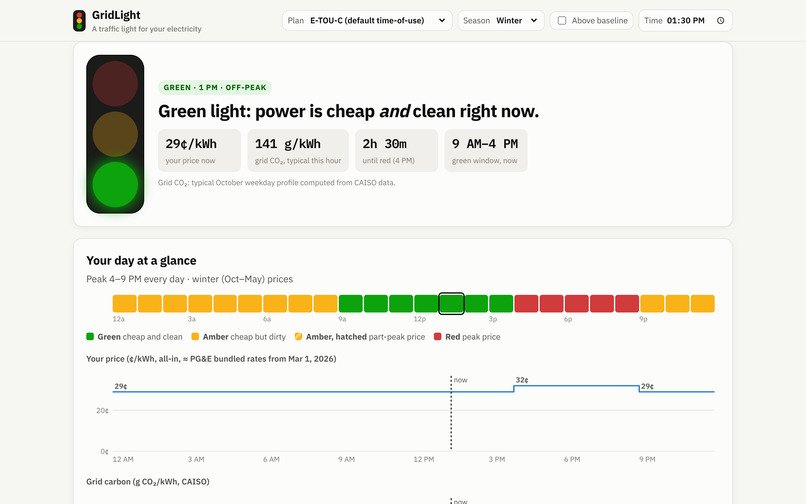Click the Red peak price legend swatch

pyautogui.click(x=437, y=337)
